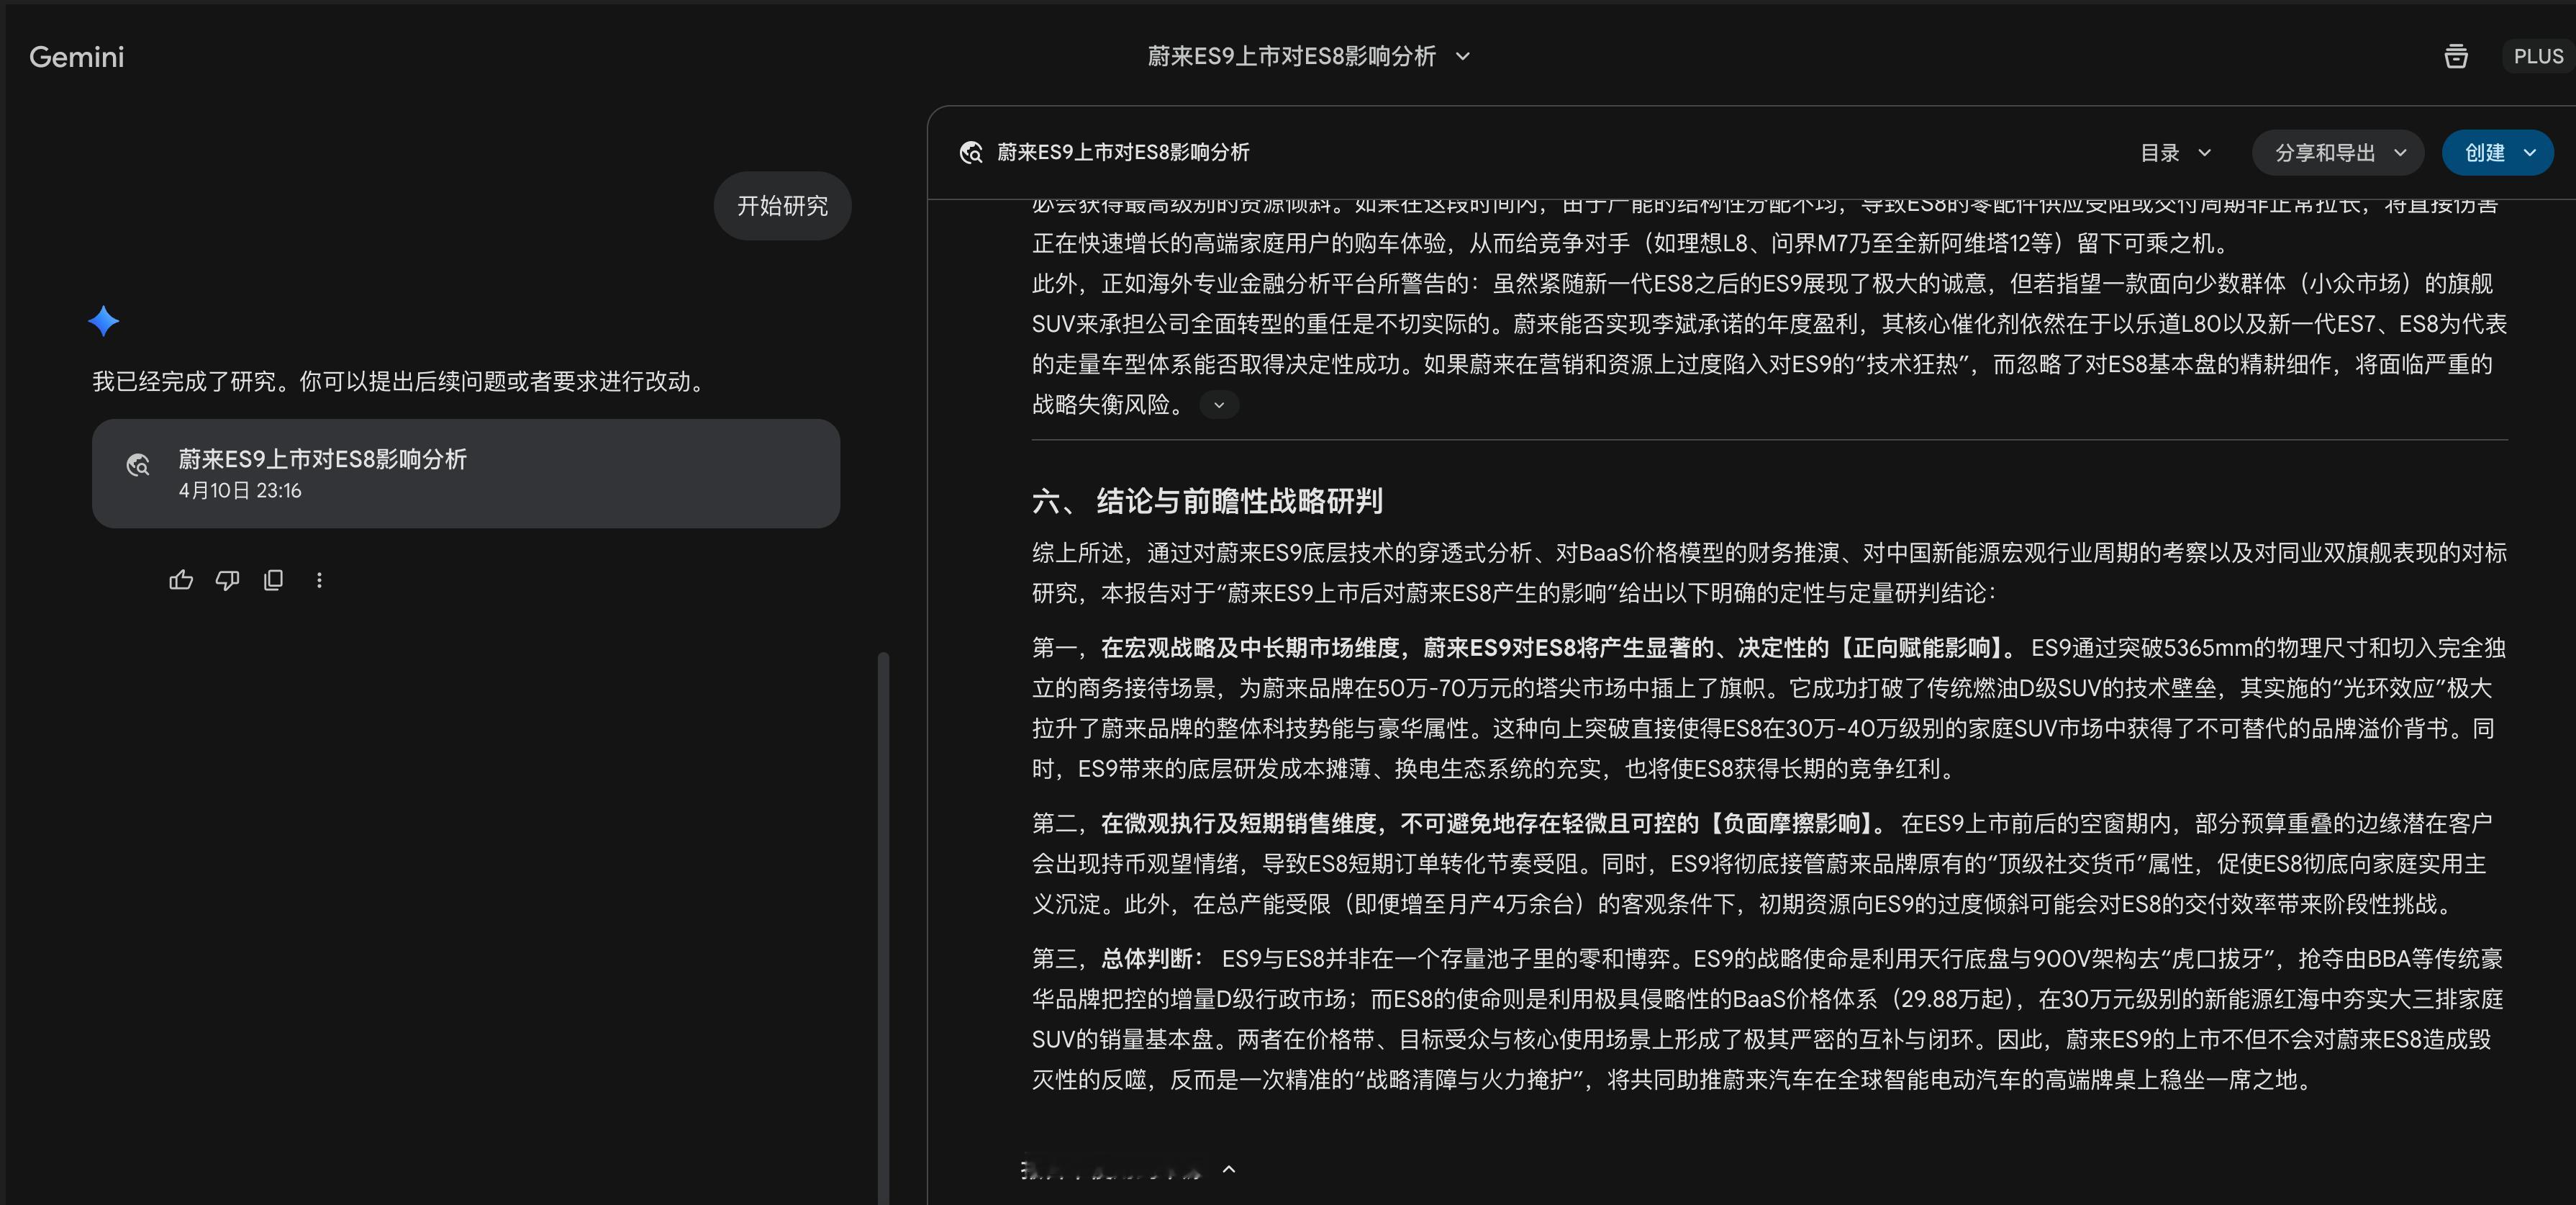Open recent activity via the archive icon
Image resolution: width=2576 pixels, height=1205 pixels.
(x=2456, y=56)
